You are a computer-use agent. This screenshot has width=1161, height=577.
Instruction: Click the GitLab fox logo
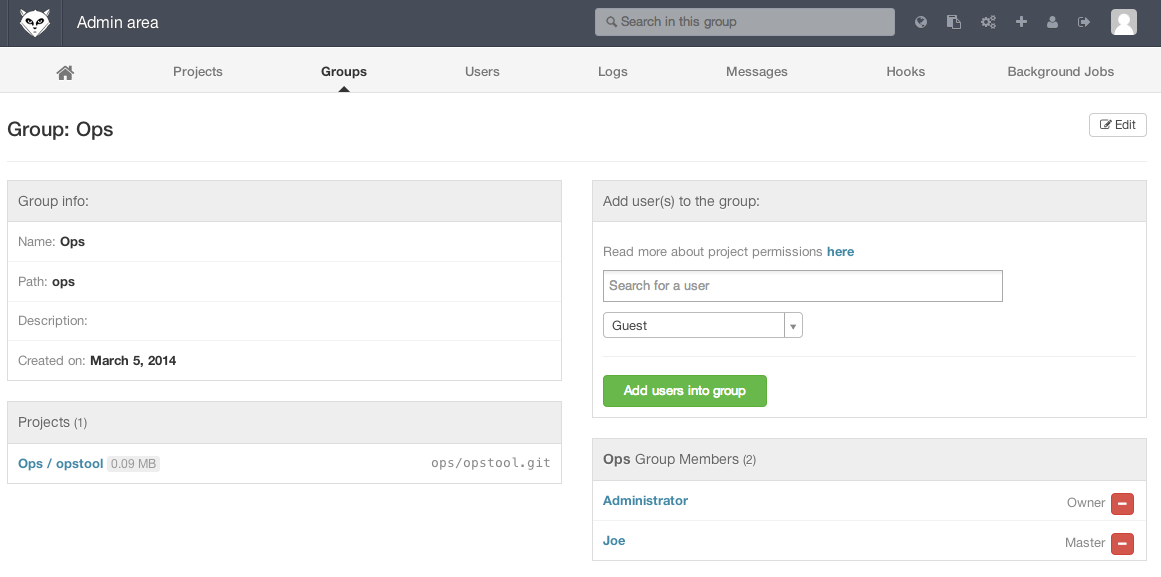pos(35,22)
